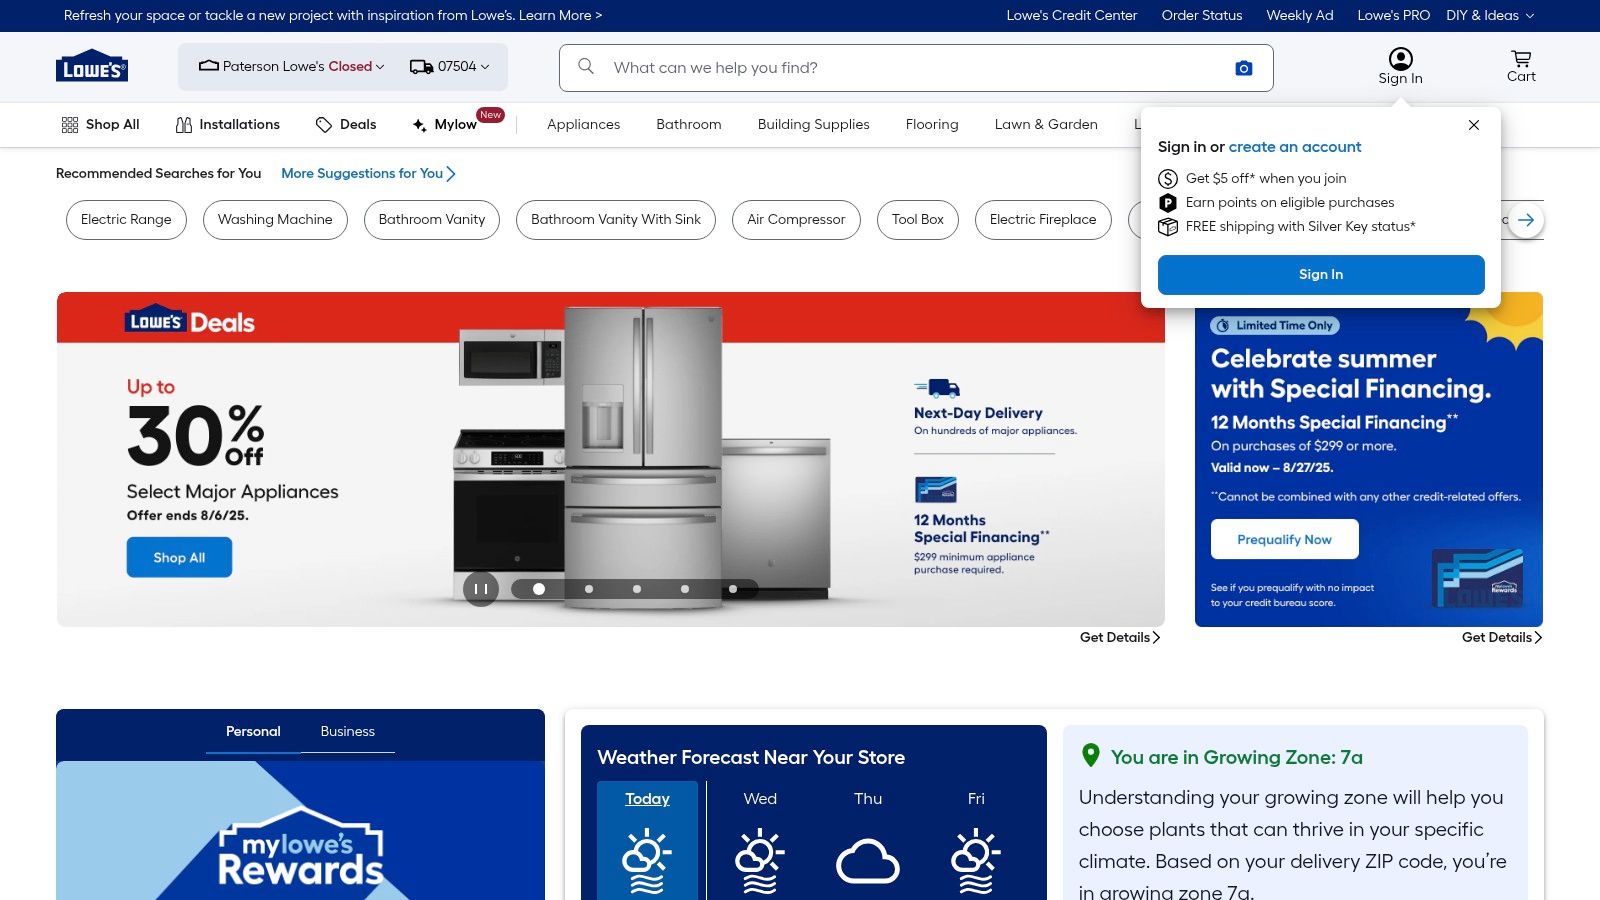Expand the 07504 delivery ZIP dropdown
Viewport: 1600px width, 900px height.
pos(450,67)
